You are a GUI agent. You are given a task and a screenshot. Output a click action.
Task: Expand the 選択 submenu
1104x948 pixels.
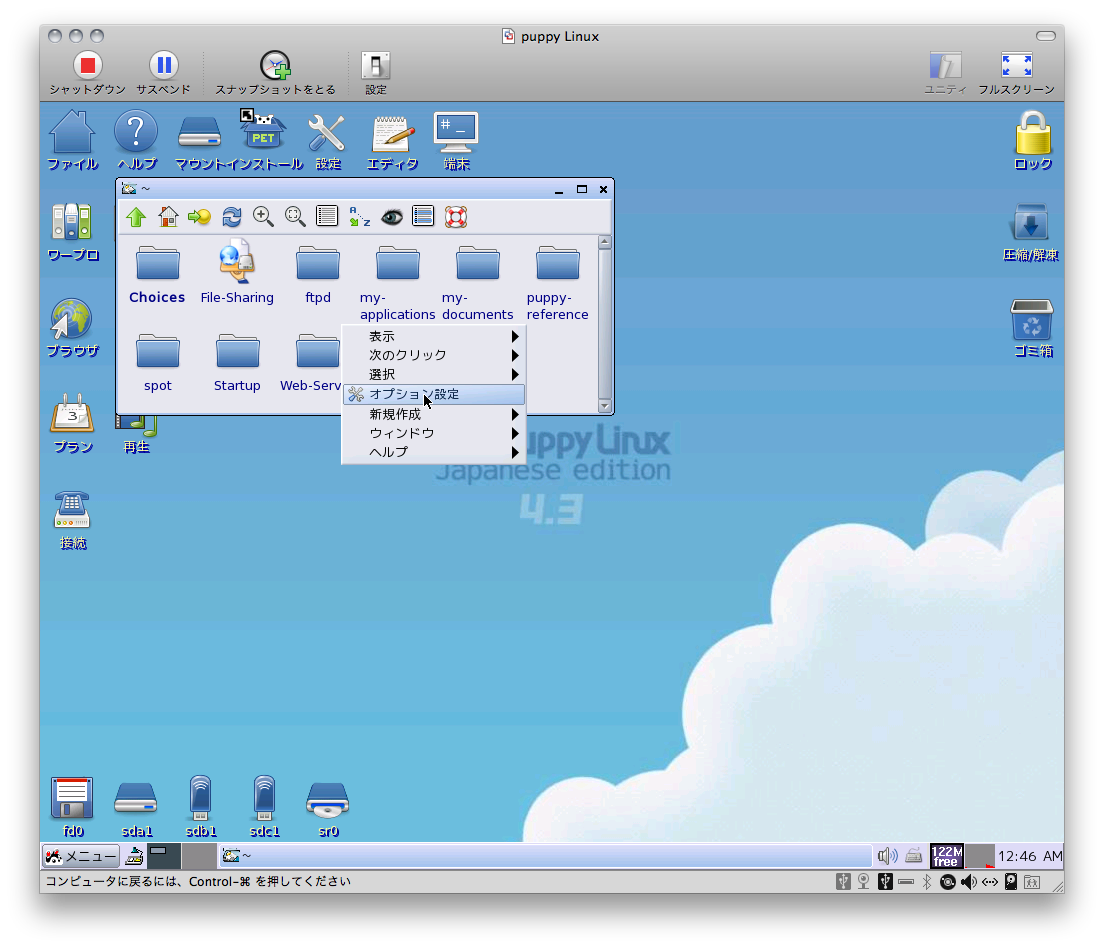(x=434, y=375)
